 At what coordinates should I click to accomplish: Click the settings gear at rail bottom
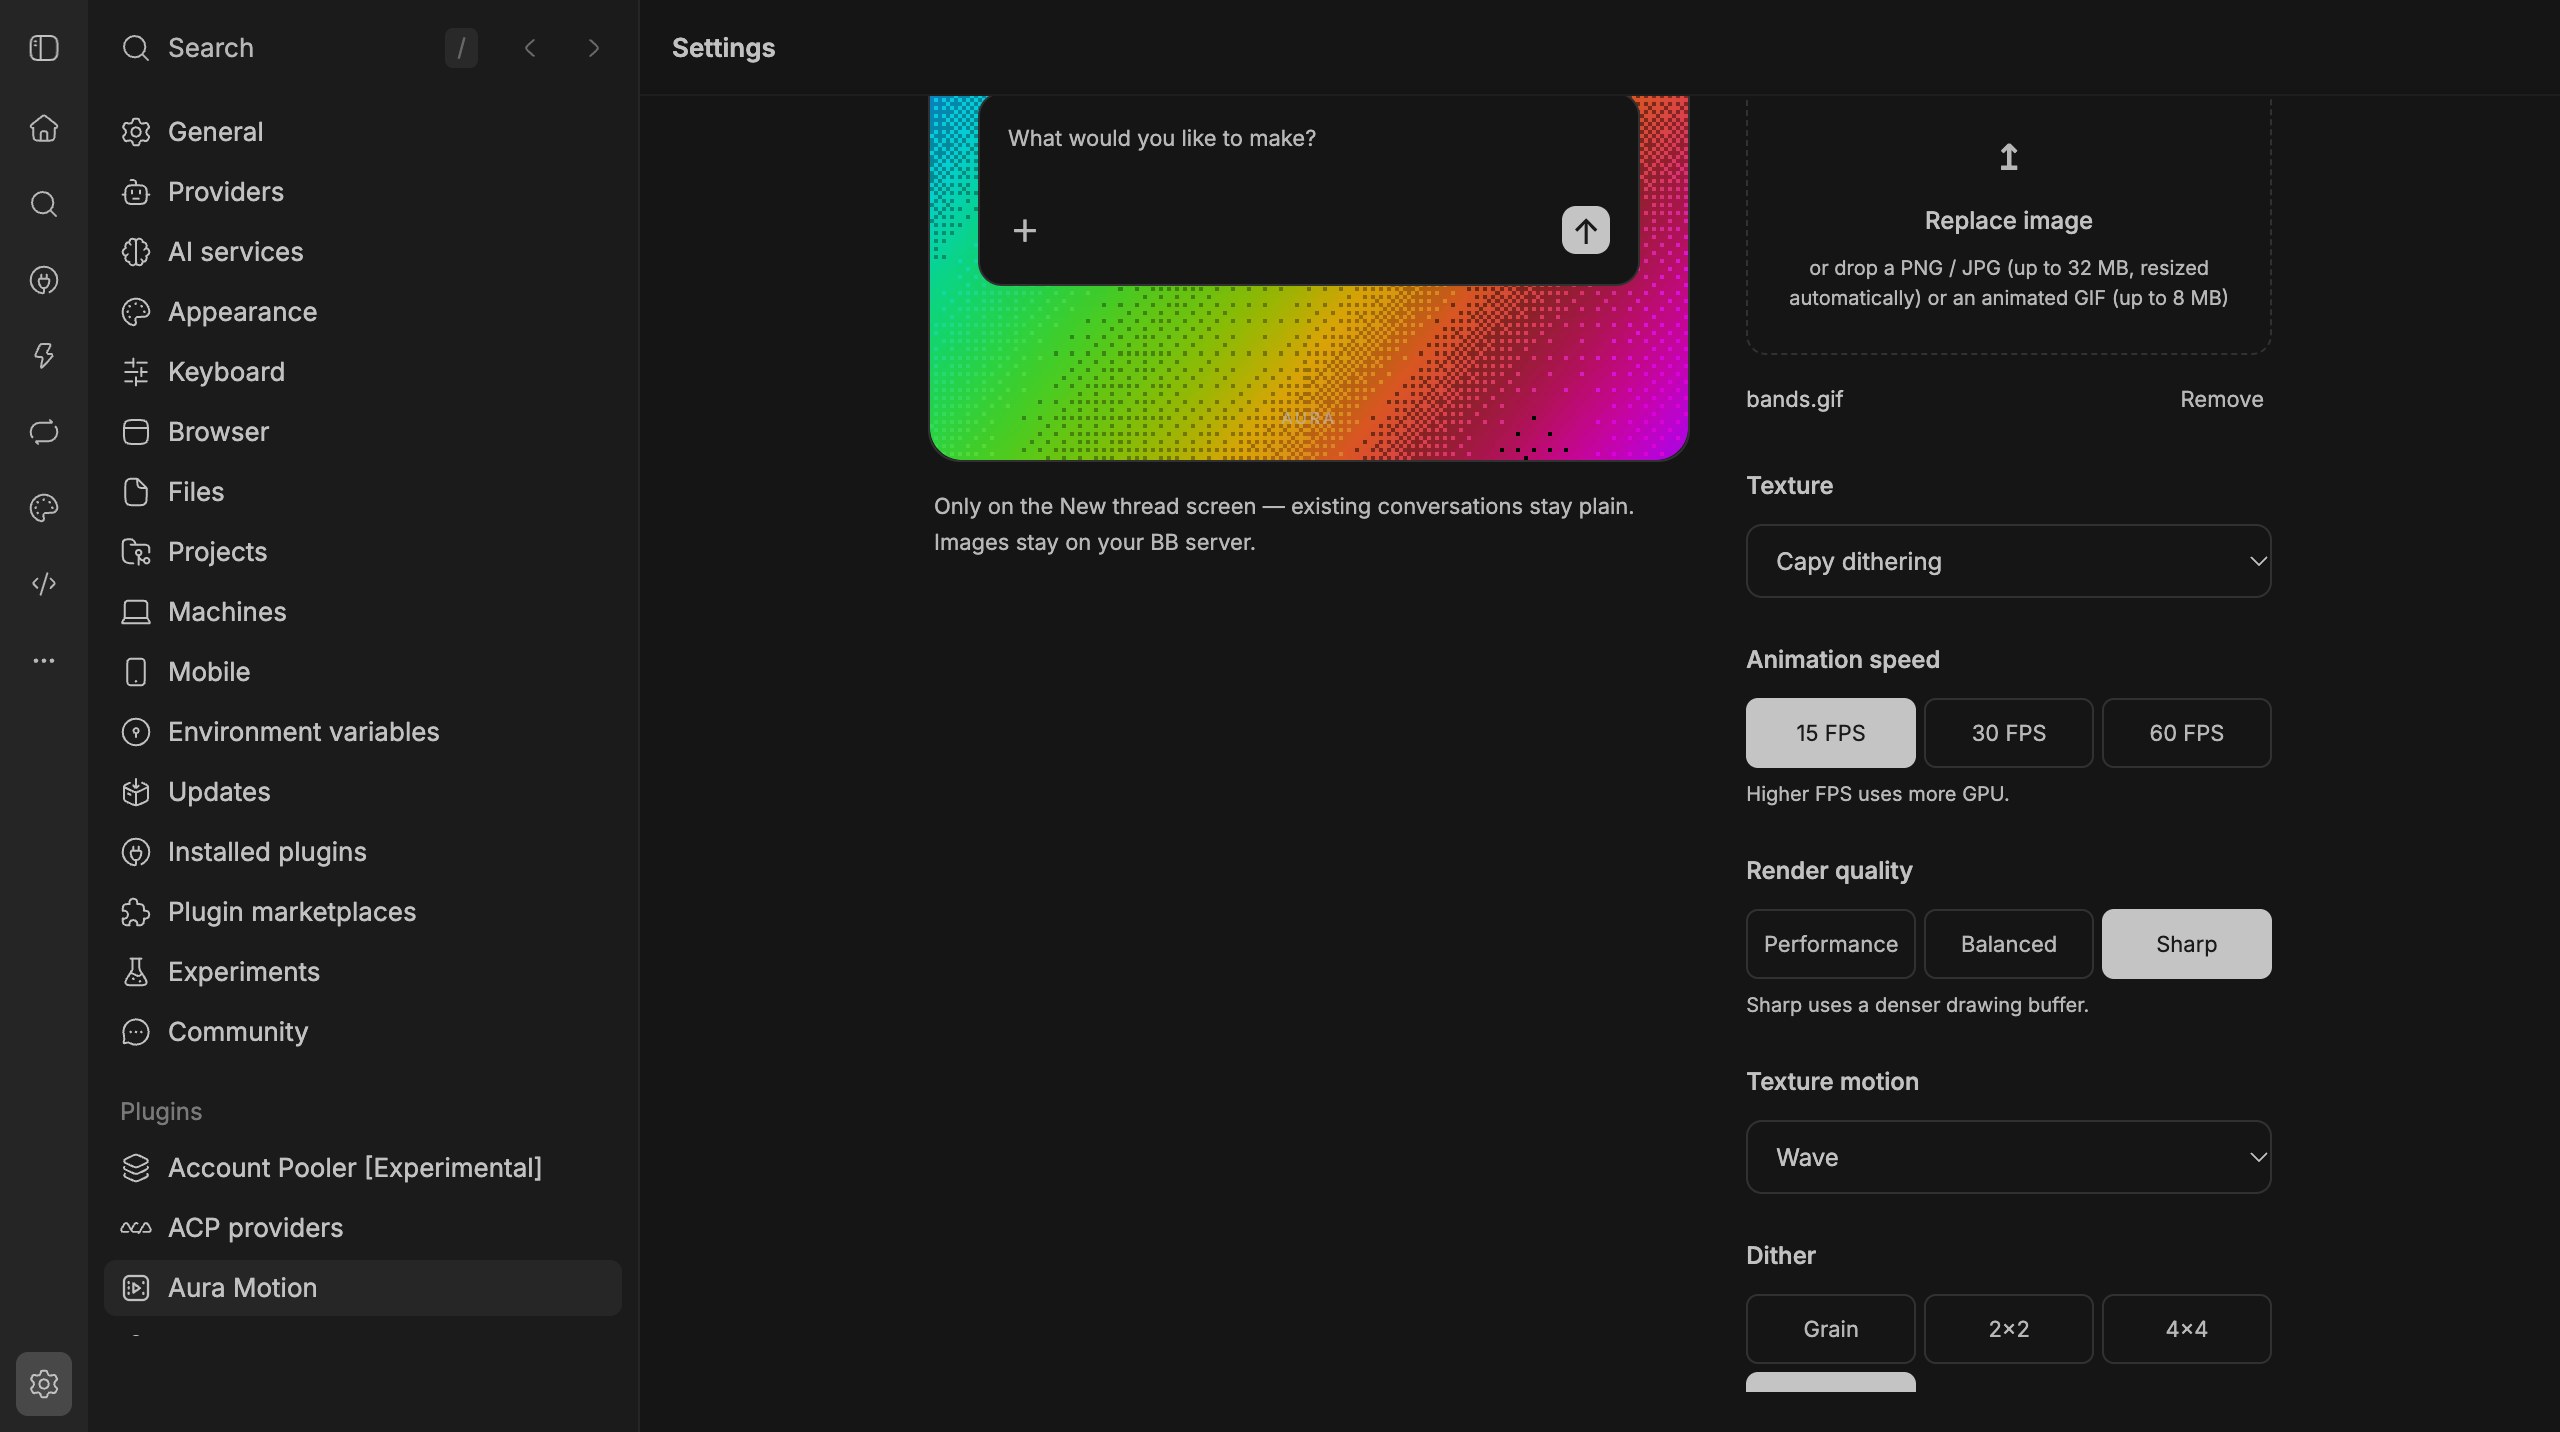(x=44, y=1384)
